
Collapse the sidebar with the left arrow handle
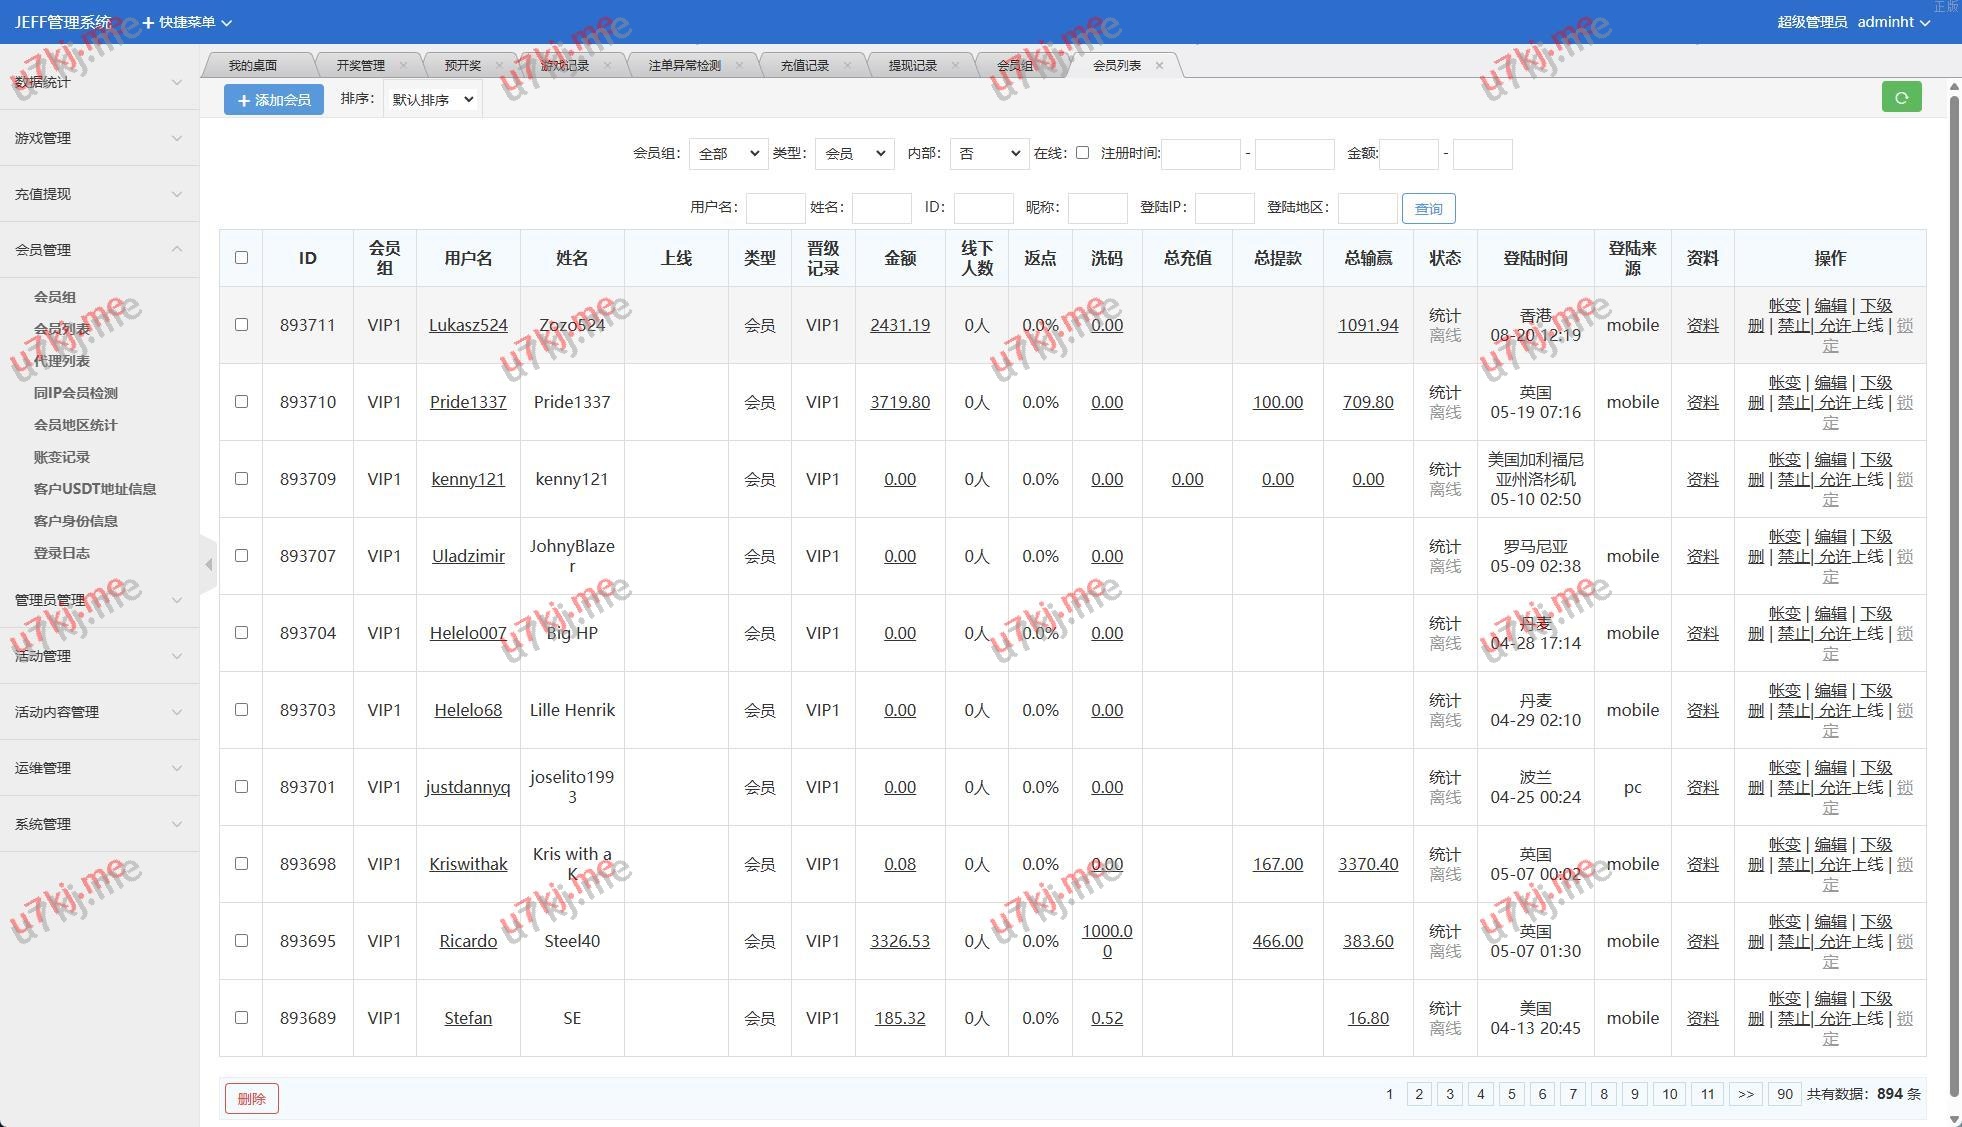coord(208,565)
